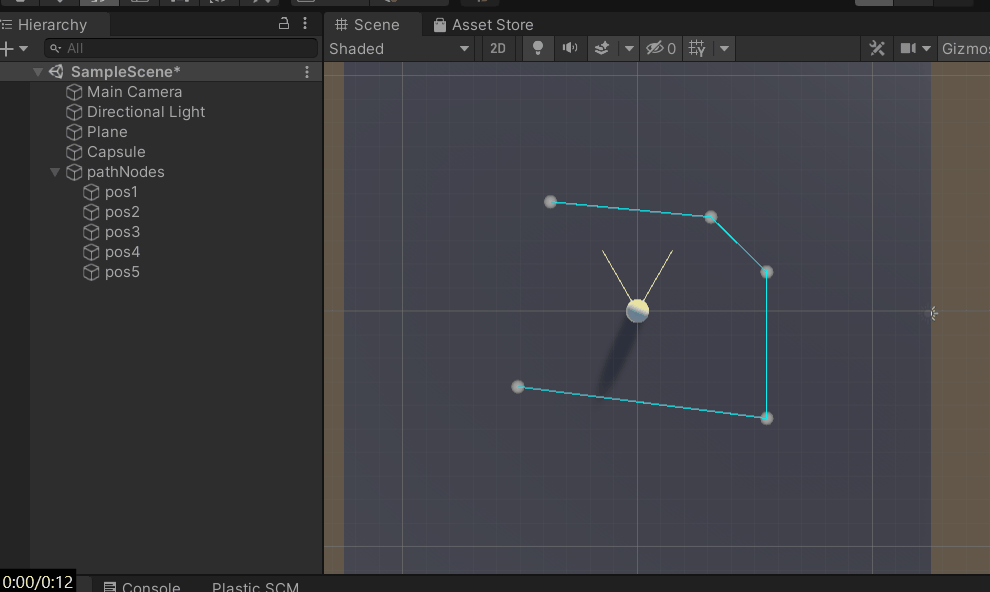The height and width of the screenshot is (592, 990).
Task: Select pos2 node in hierarchy
Action: [122, 212]
